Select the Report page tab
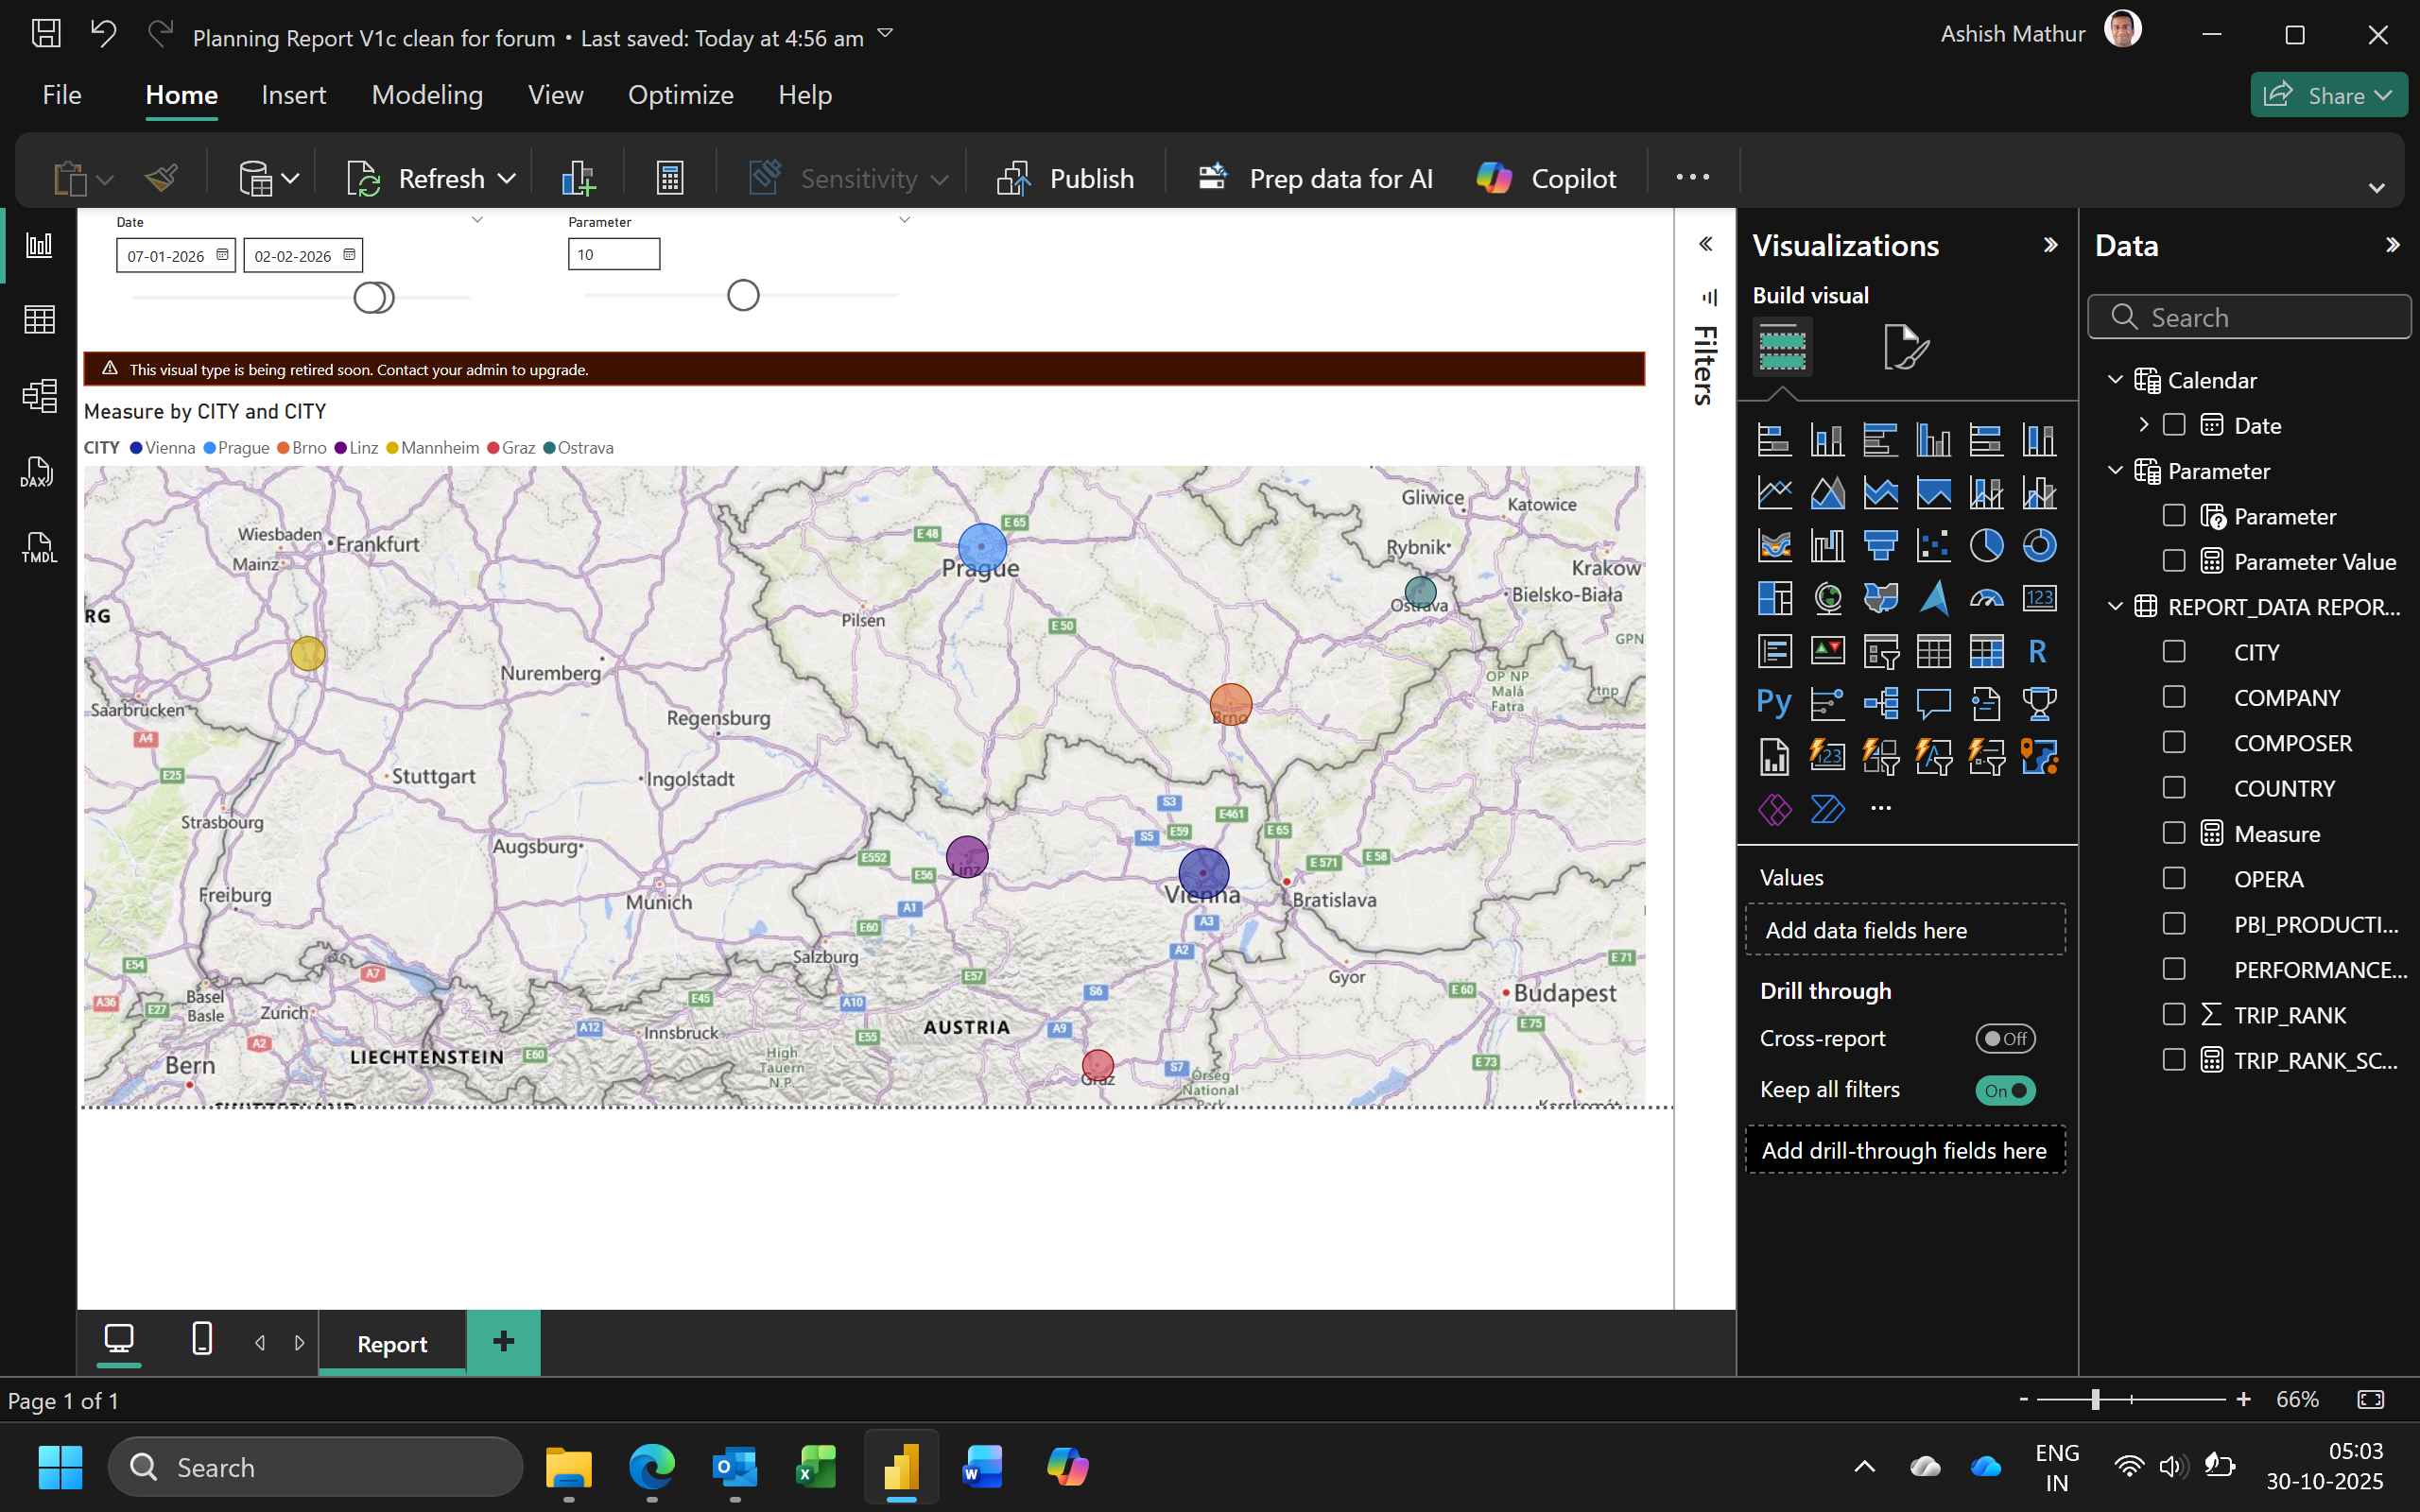The width and height of the screenshot is (2420, 1512). point(392,1343)
